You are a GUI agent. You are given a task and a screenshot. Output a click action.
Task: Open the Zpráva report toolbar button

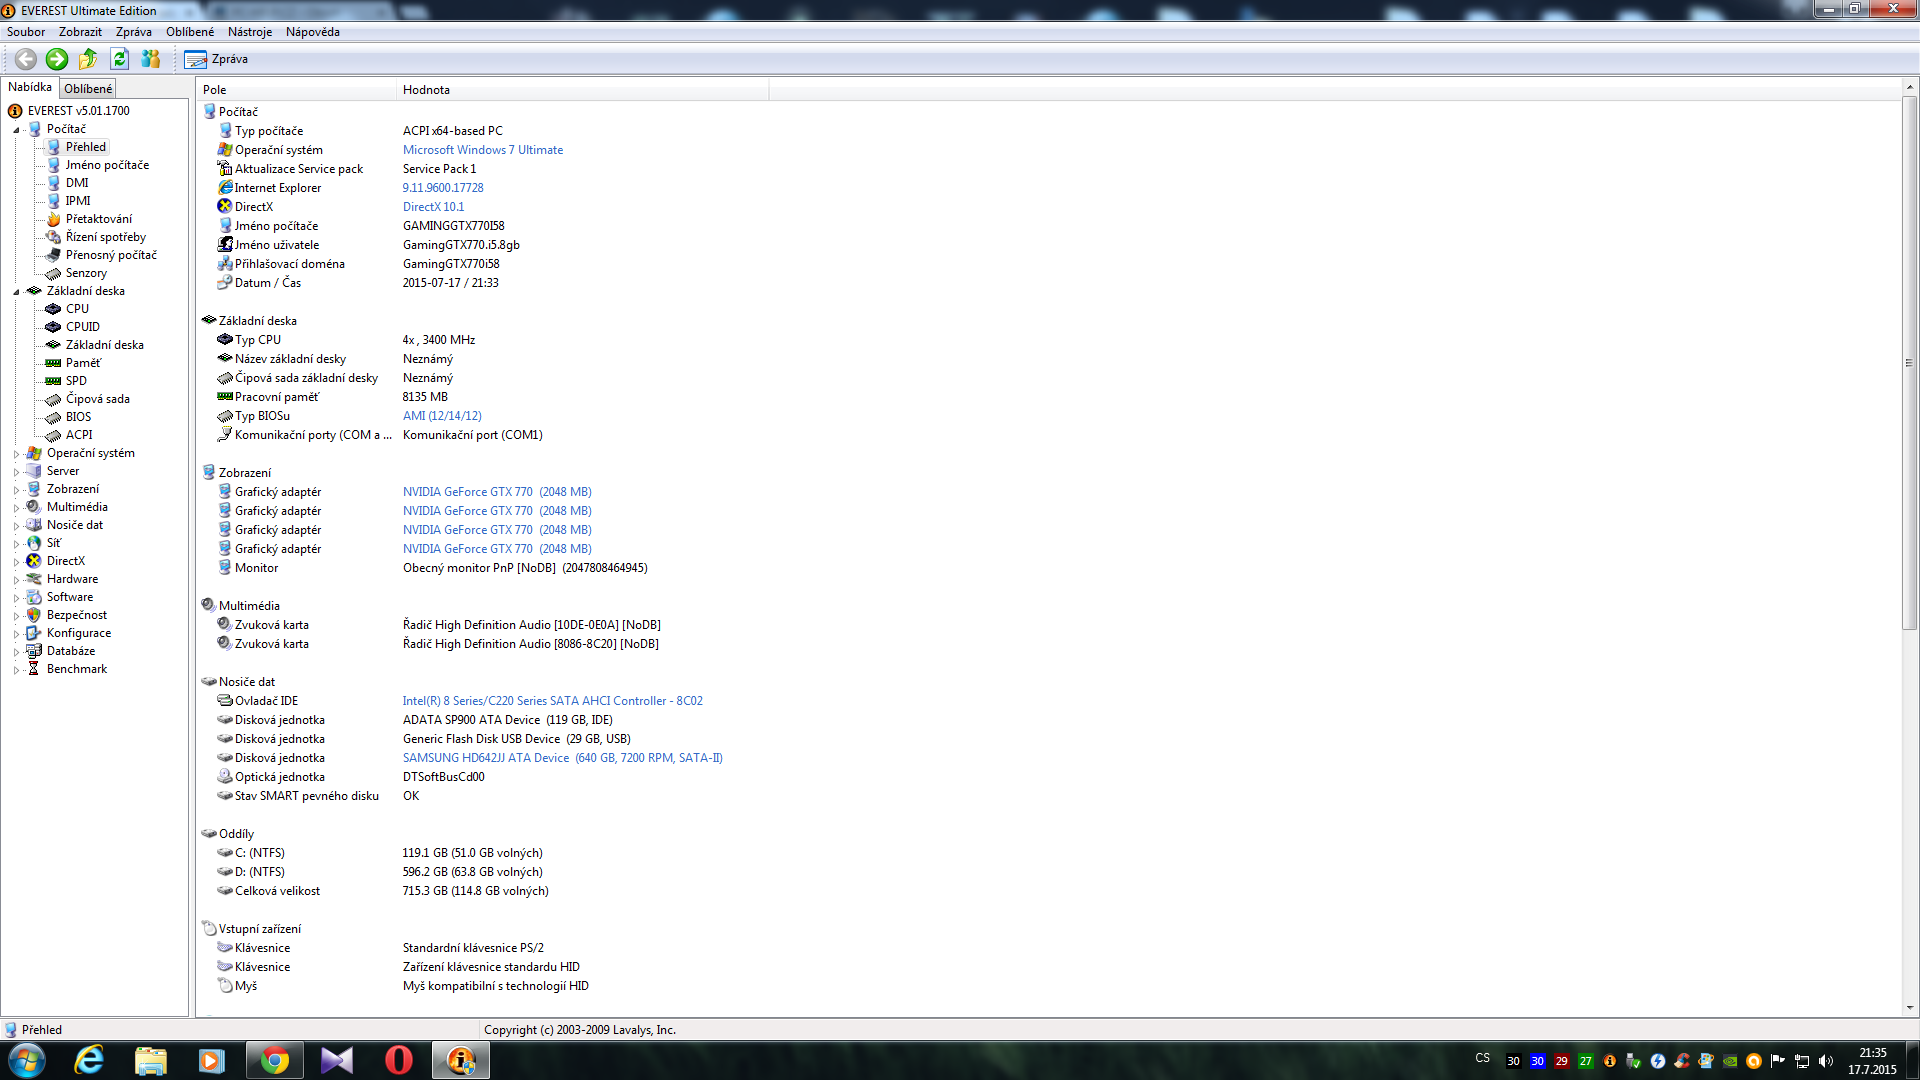point(216,59)
